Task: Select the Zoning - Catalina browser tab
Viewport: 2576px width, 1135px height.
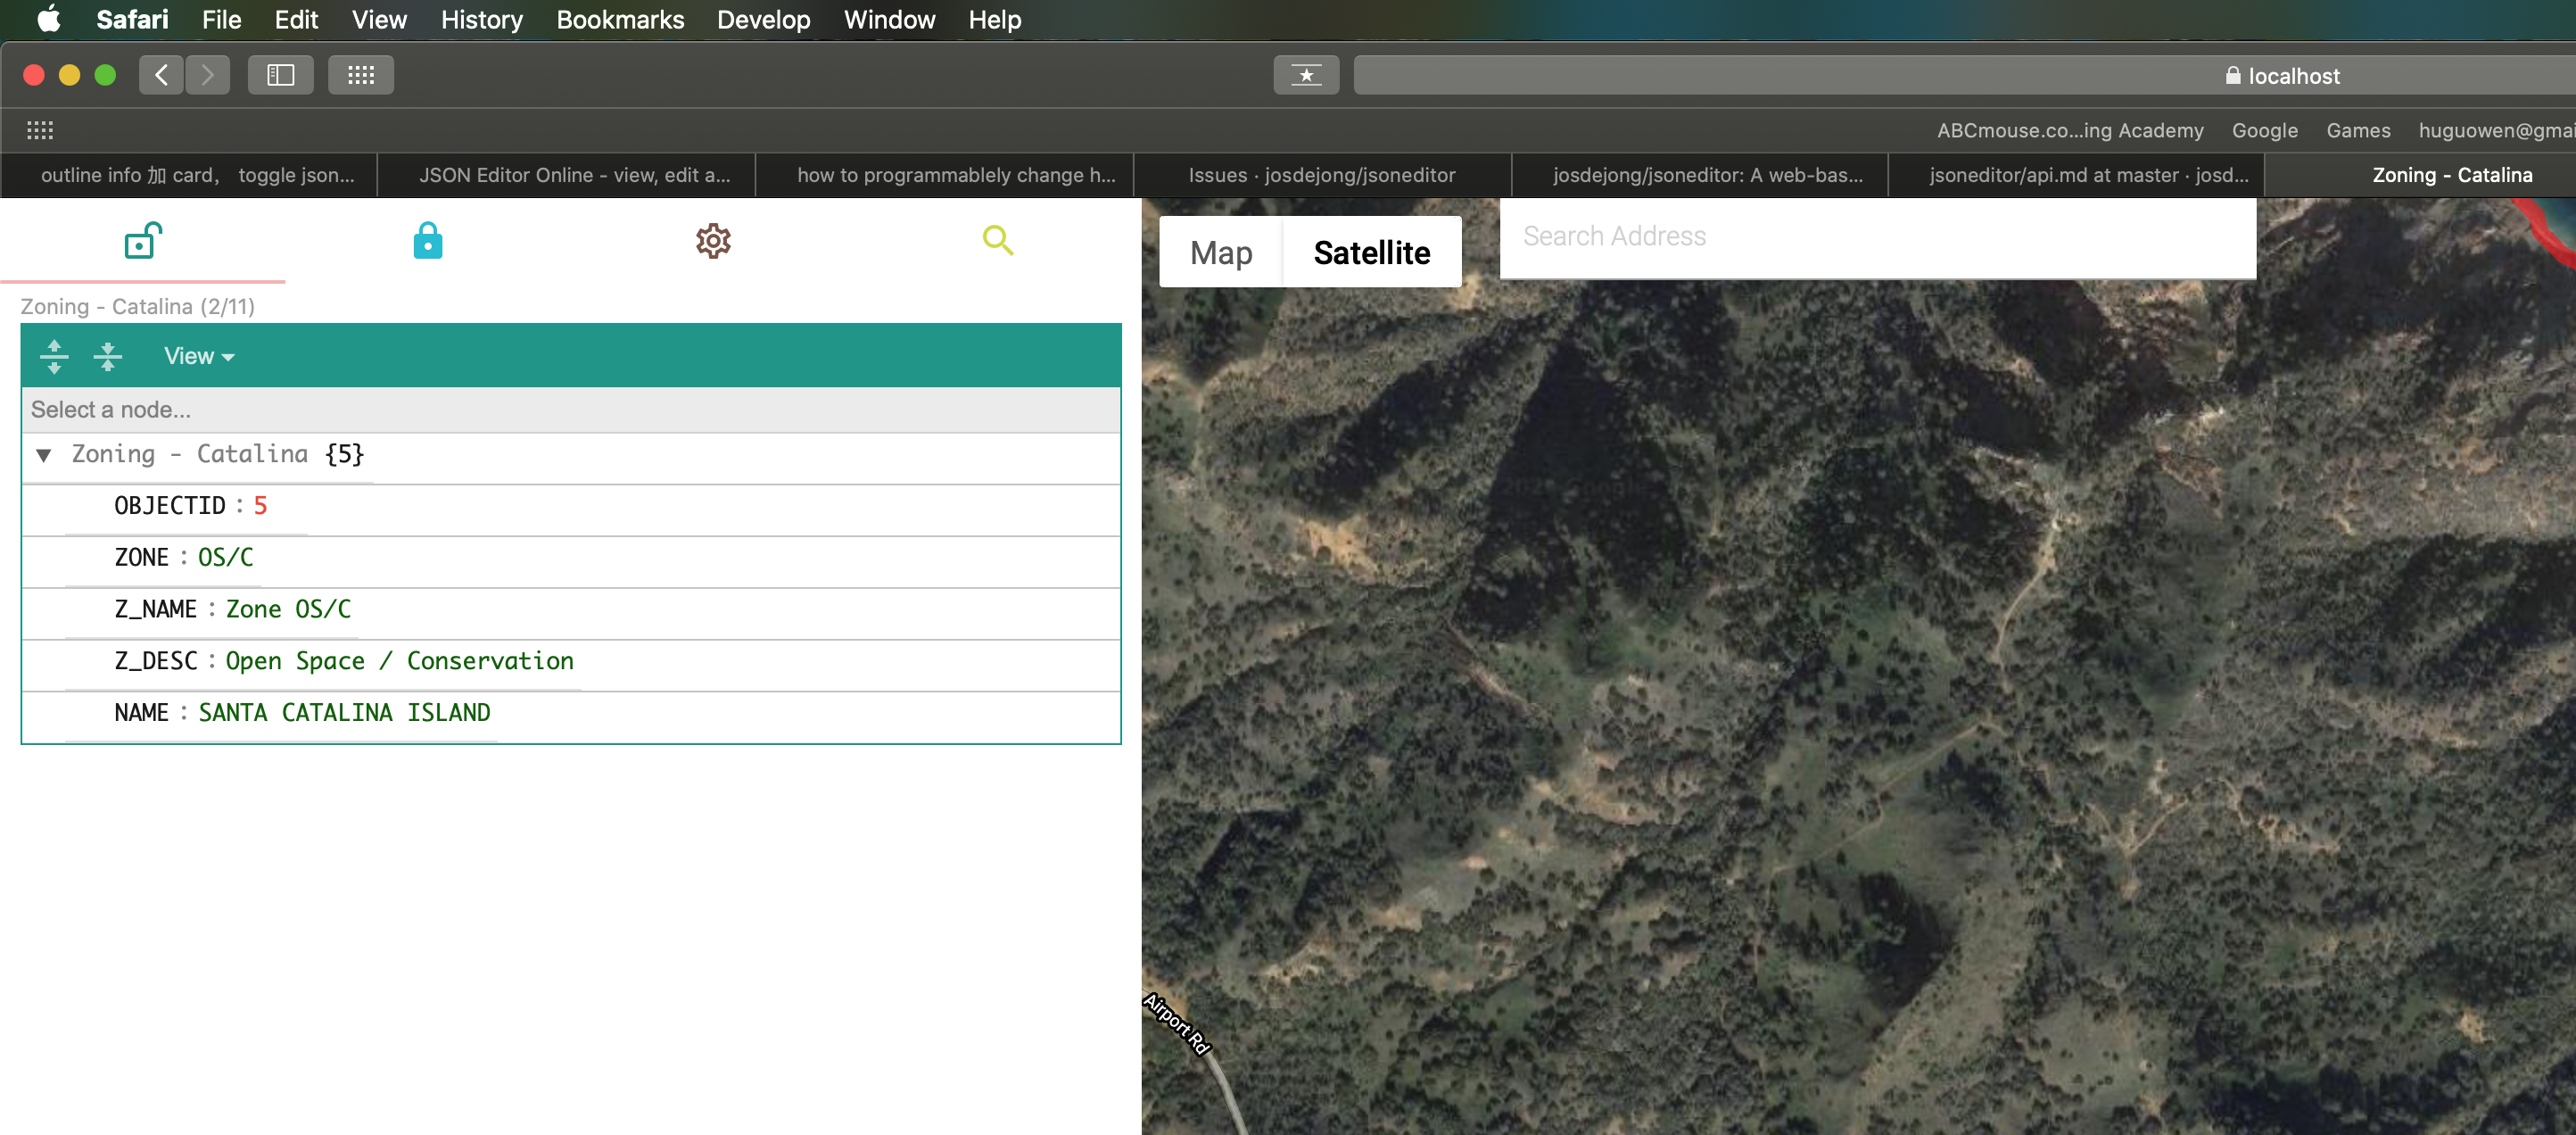Action: (x=2420, y=175)
